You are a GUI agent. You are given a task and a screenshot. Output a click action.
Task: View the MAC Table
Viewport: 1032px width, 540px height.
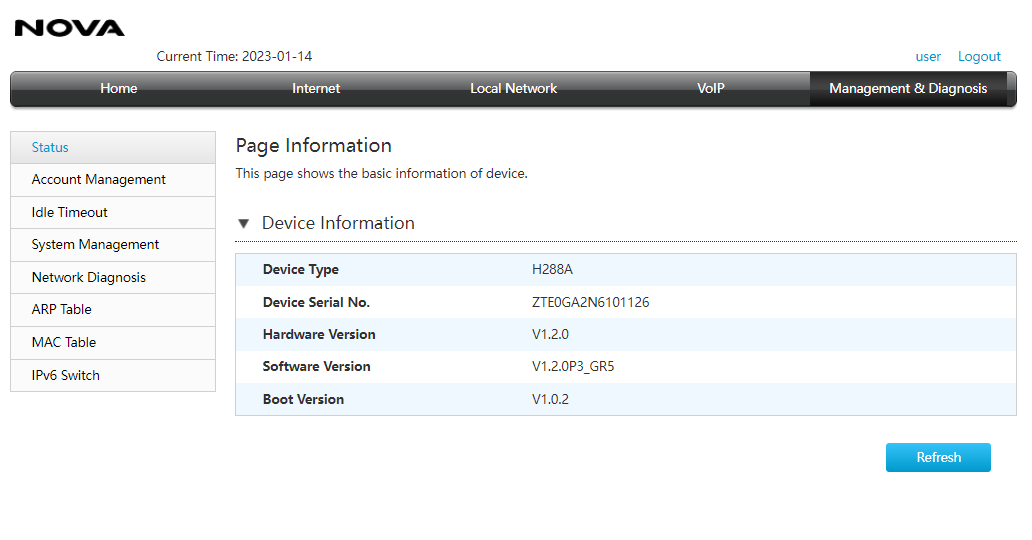coord(113,343)
